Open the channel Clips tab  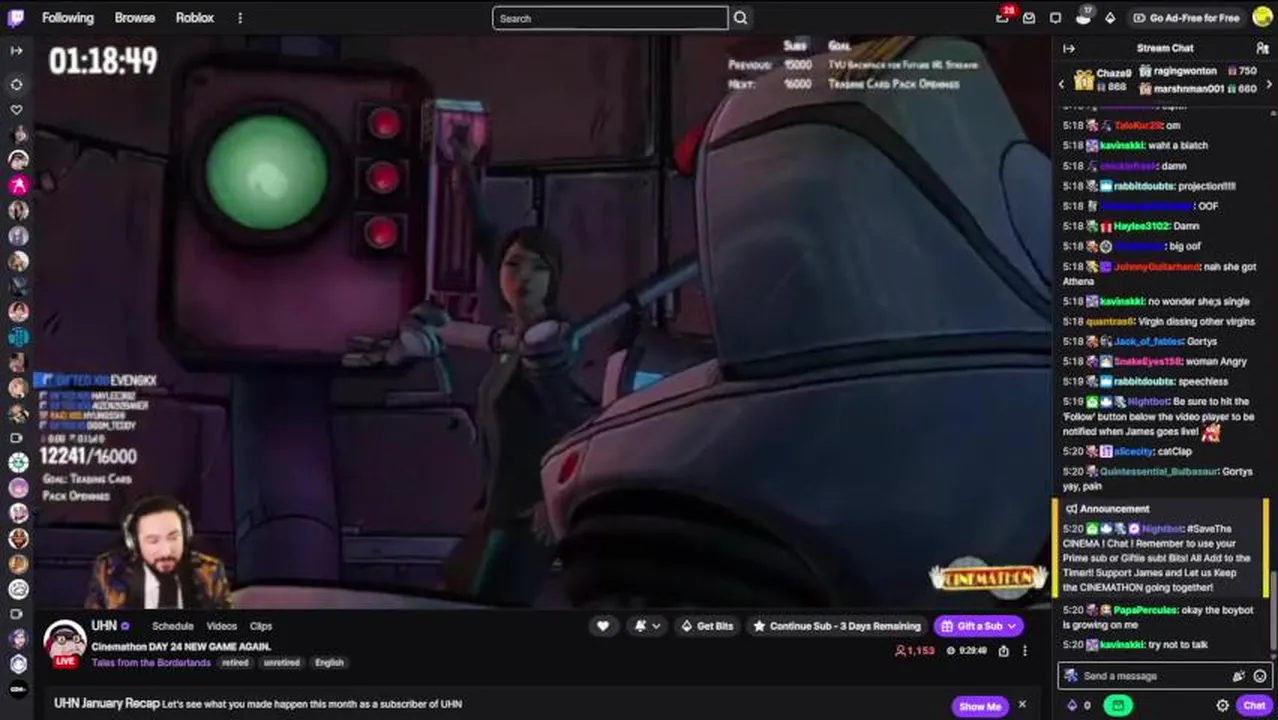tap(261, 626)
